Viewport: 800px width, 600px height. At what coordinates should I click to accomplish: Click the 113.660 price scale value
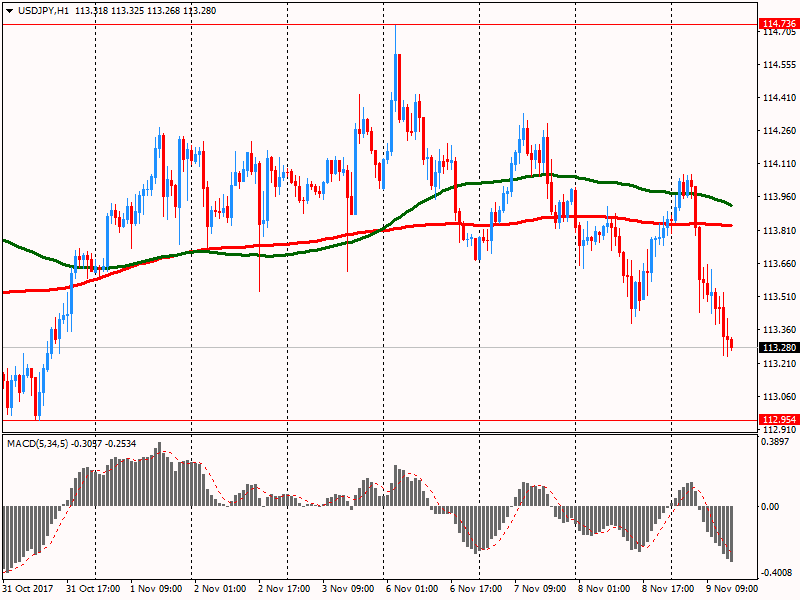(779, 263)
